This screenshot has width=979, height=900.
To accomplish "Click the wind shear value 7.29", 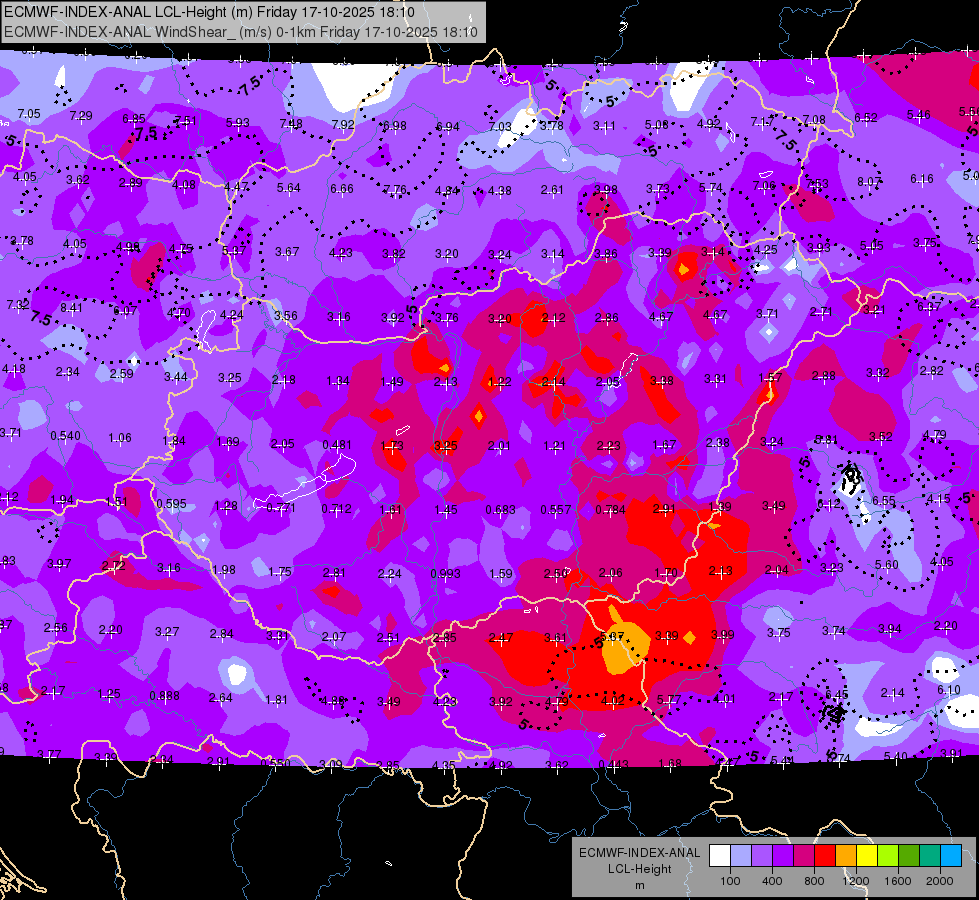I will [x=81, y=116].
